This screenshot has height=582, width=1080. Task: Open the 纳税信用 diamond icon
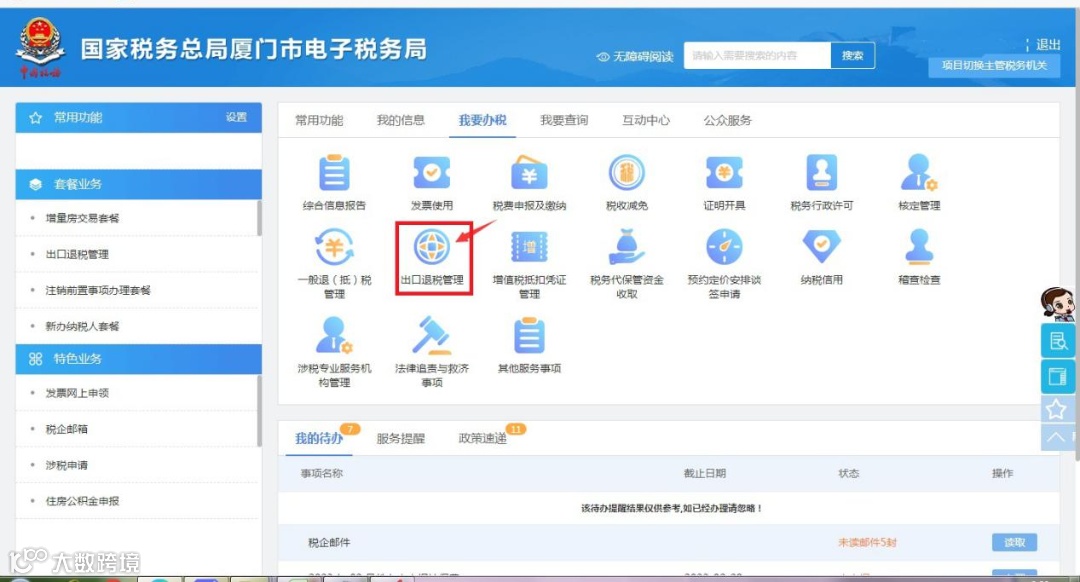point(822,247)
